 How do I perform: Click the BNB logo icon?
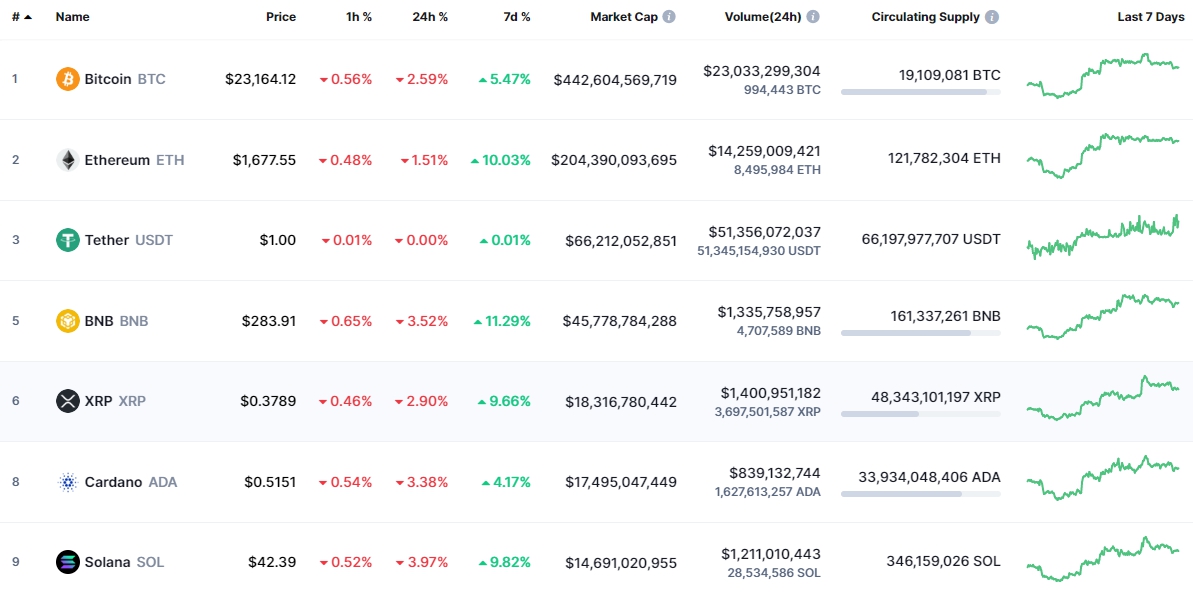(x=68, y=321)
